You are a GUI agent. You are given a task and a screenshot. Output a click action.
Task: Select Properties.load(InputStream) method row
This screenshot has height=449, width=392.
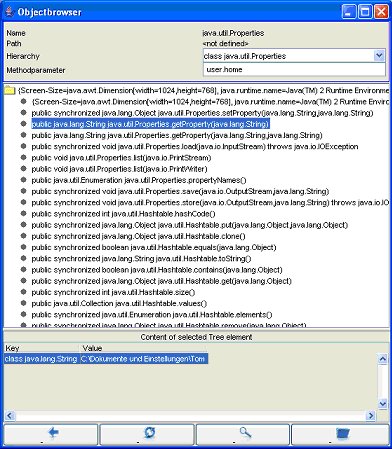[195, 147]
